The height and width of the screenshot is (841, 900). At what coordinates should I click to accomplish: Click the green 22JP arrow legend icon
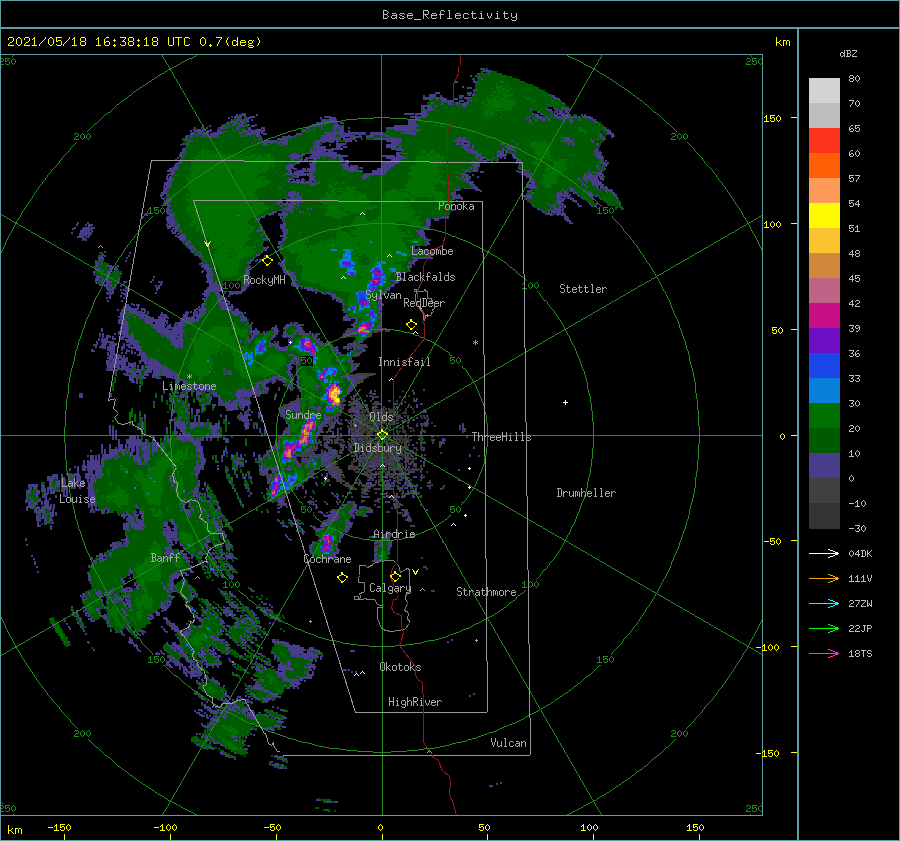(824, 629)
